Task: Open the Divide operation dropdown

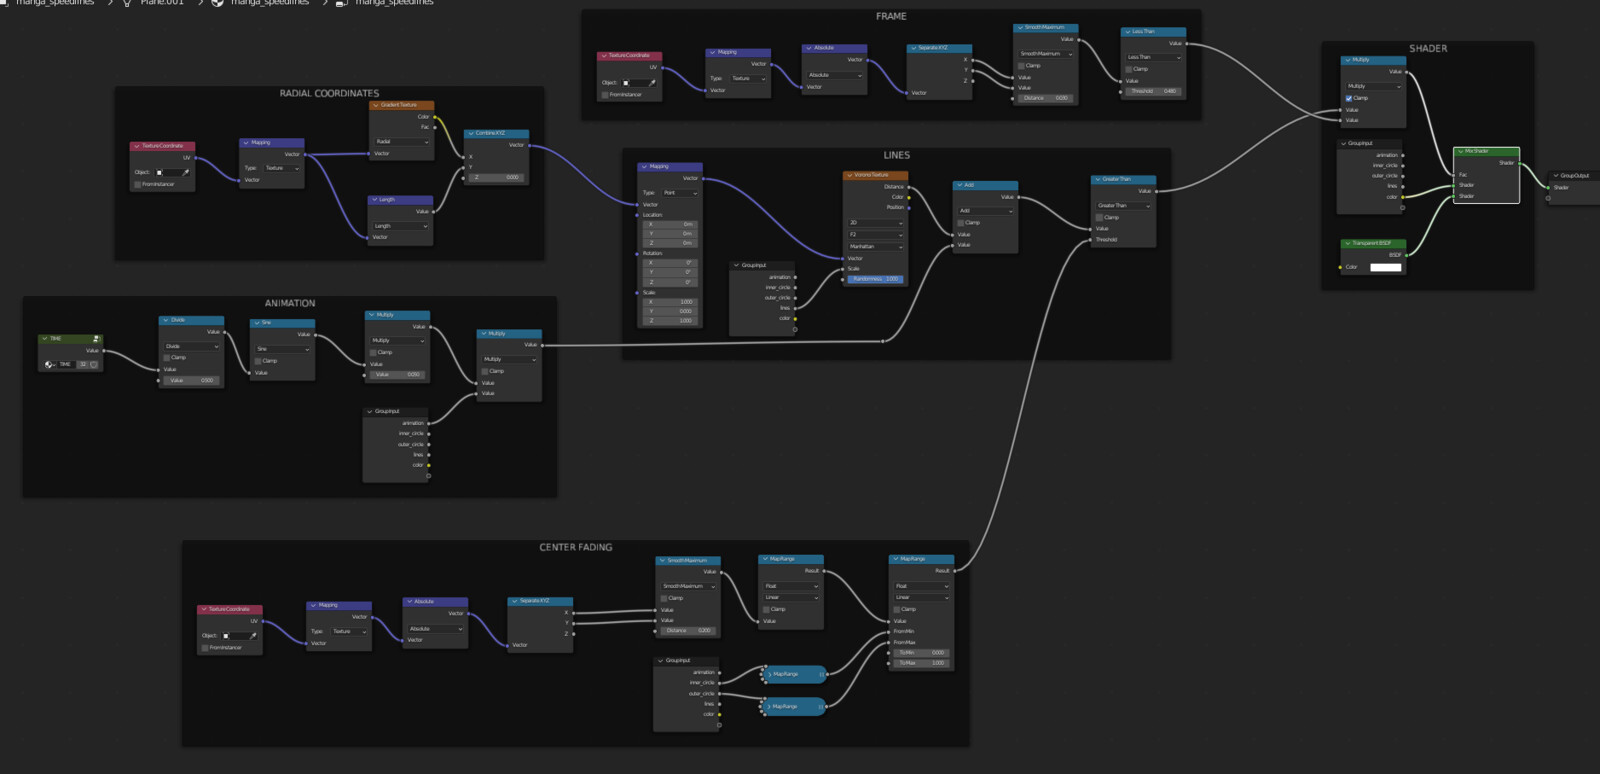Action: (192, 346)
